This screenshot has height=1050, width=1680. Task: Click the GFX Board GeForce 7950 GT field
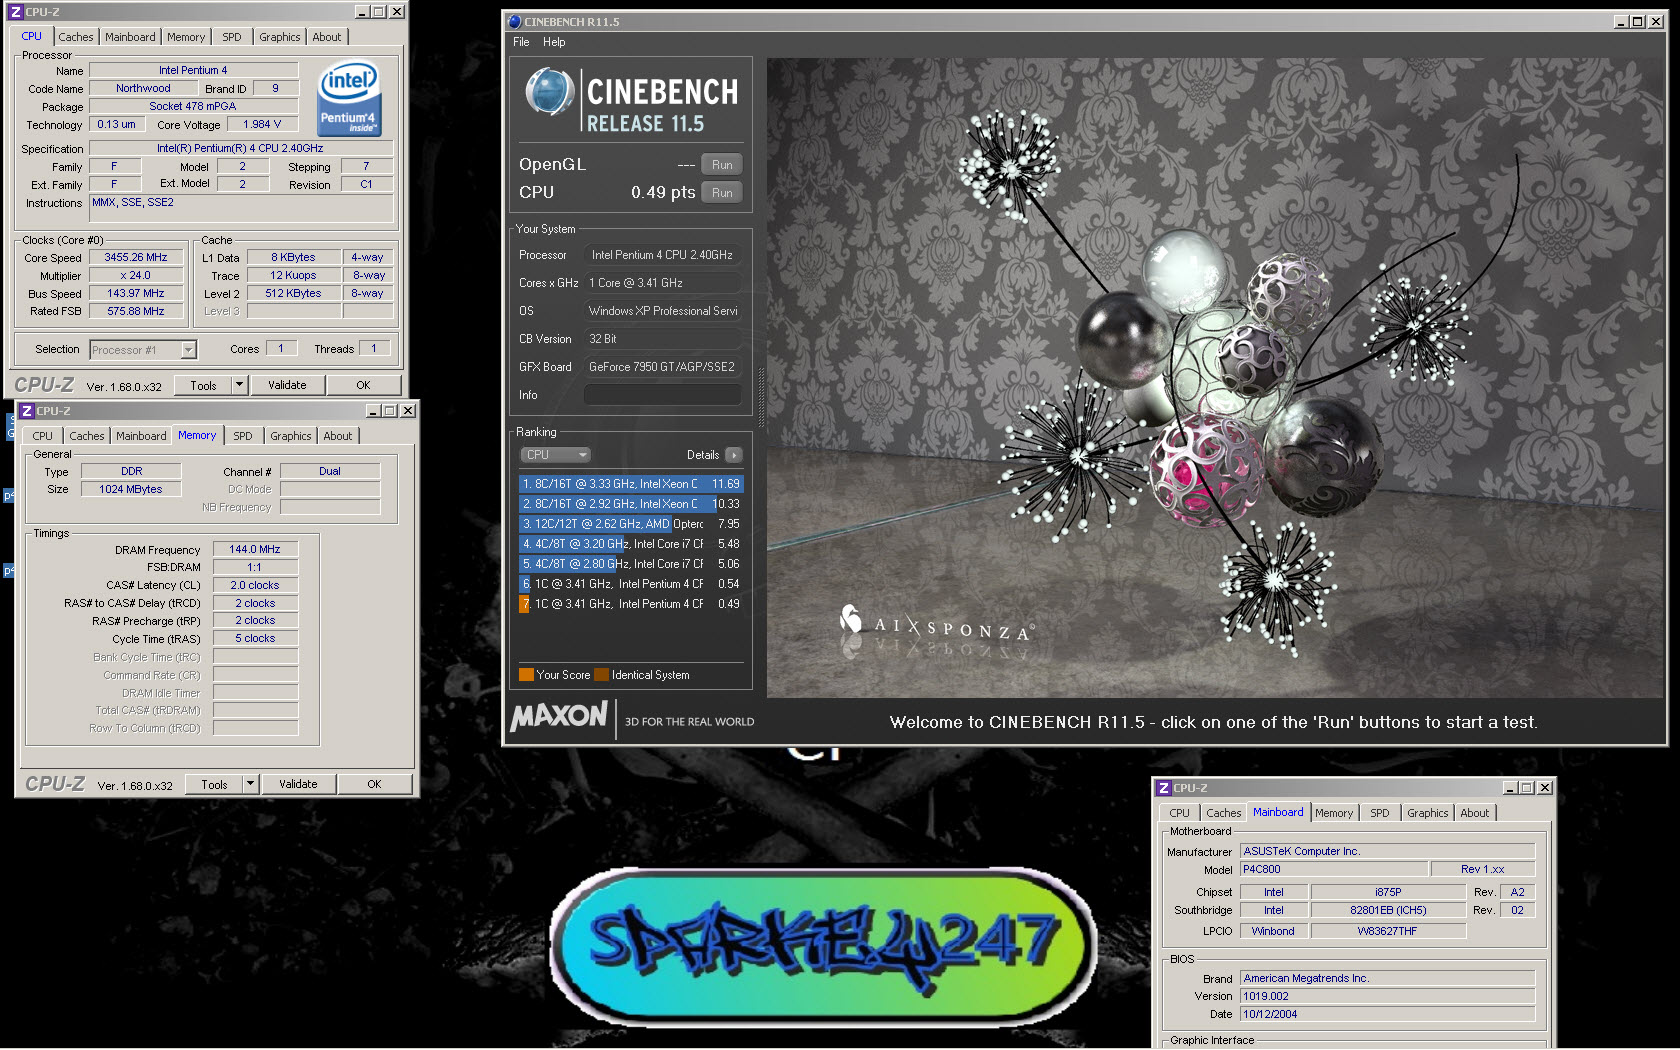pyautogui.click(x=662, y=367)
